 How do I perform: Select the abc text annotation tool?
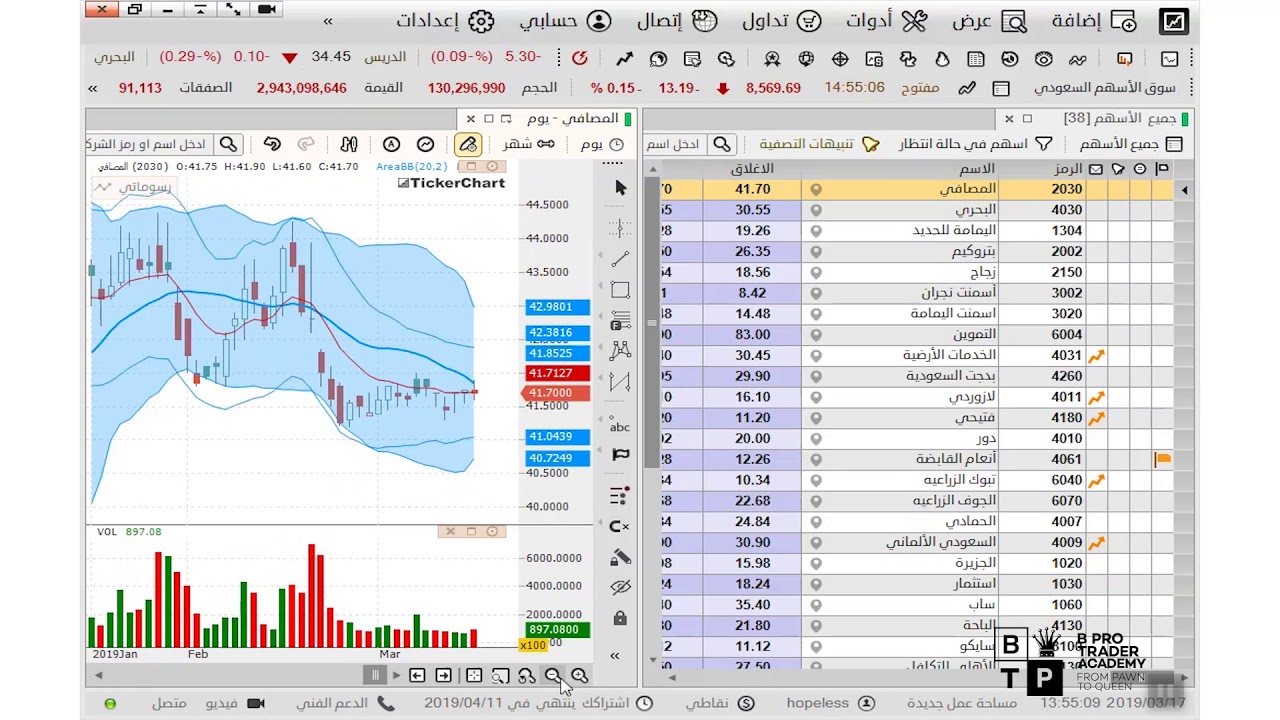[x=620, y=425]
